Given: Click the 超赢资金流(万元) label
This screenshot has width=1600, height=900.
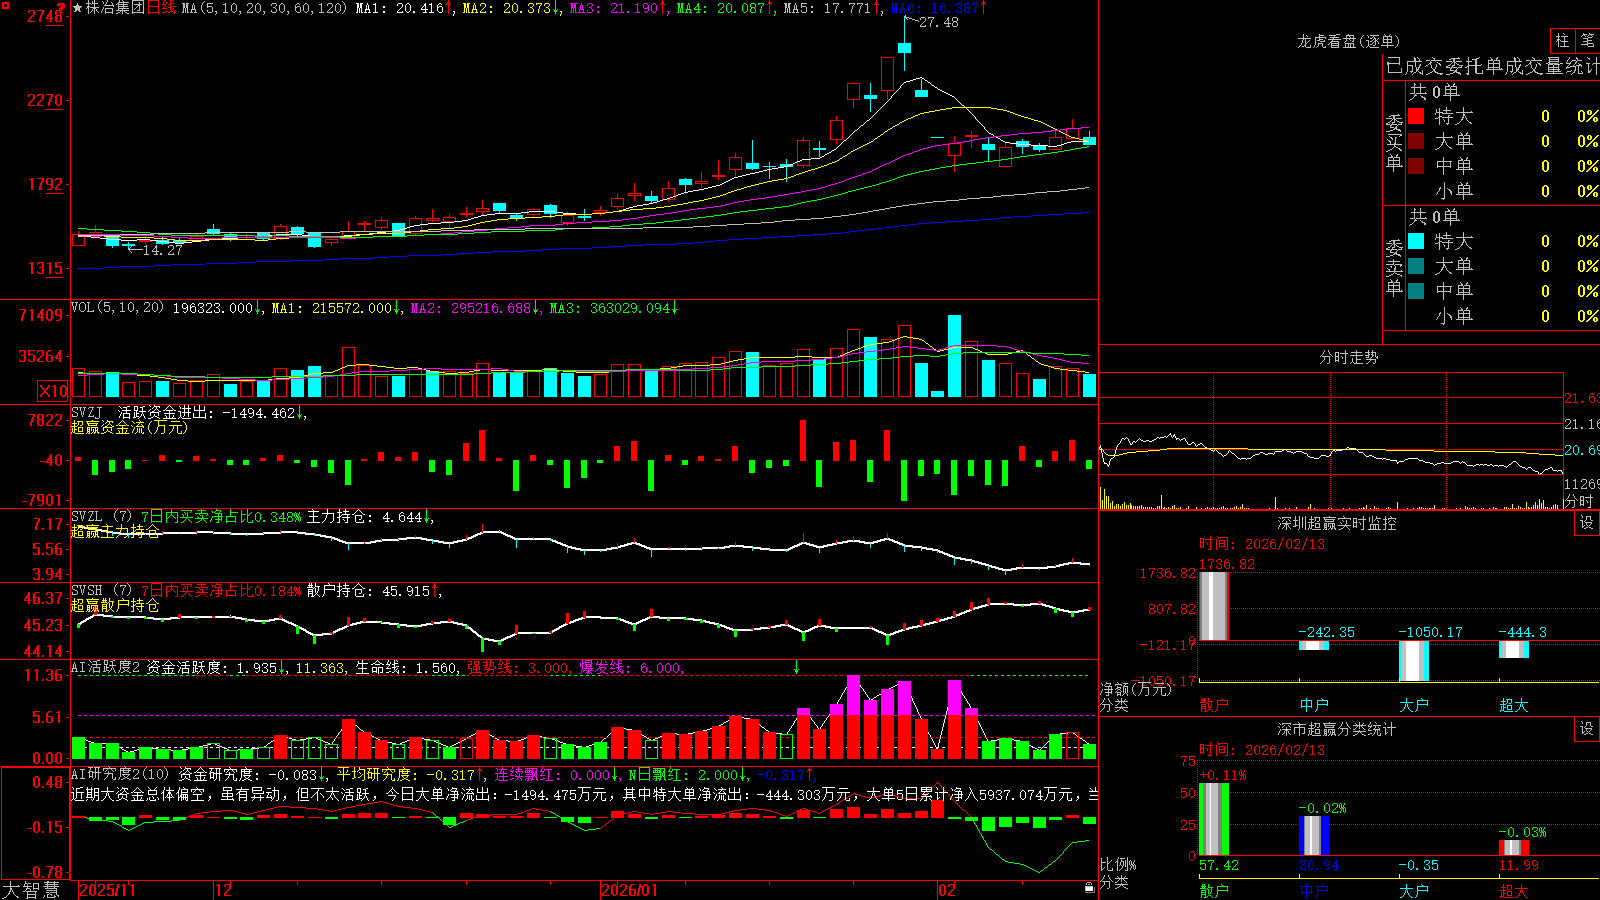Looking at the screenshot, I should [x=129, y=428].
